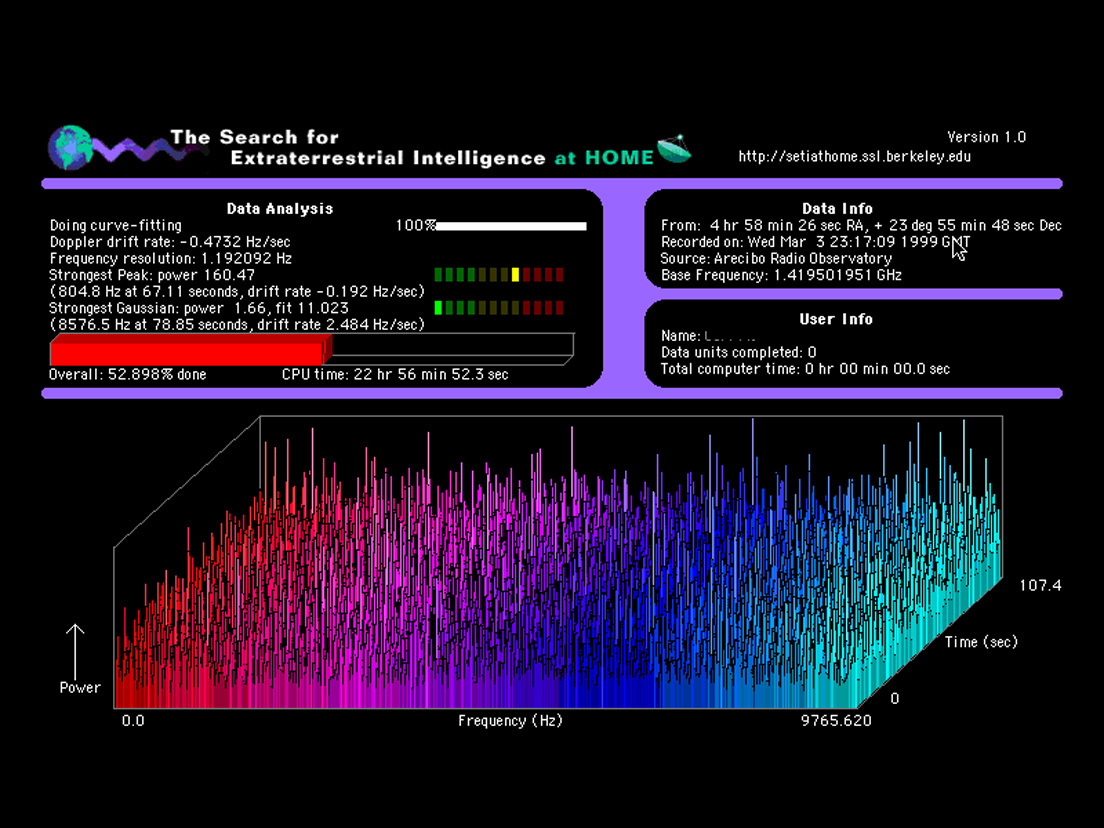Click the Time (sec) axis label
This screenshot has height=828, width=1104.
point(981,642)
